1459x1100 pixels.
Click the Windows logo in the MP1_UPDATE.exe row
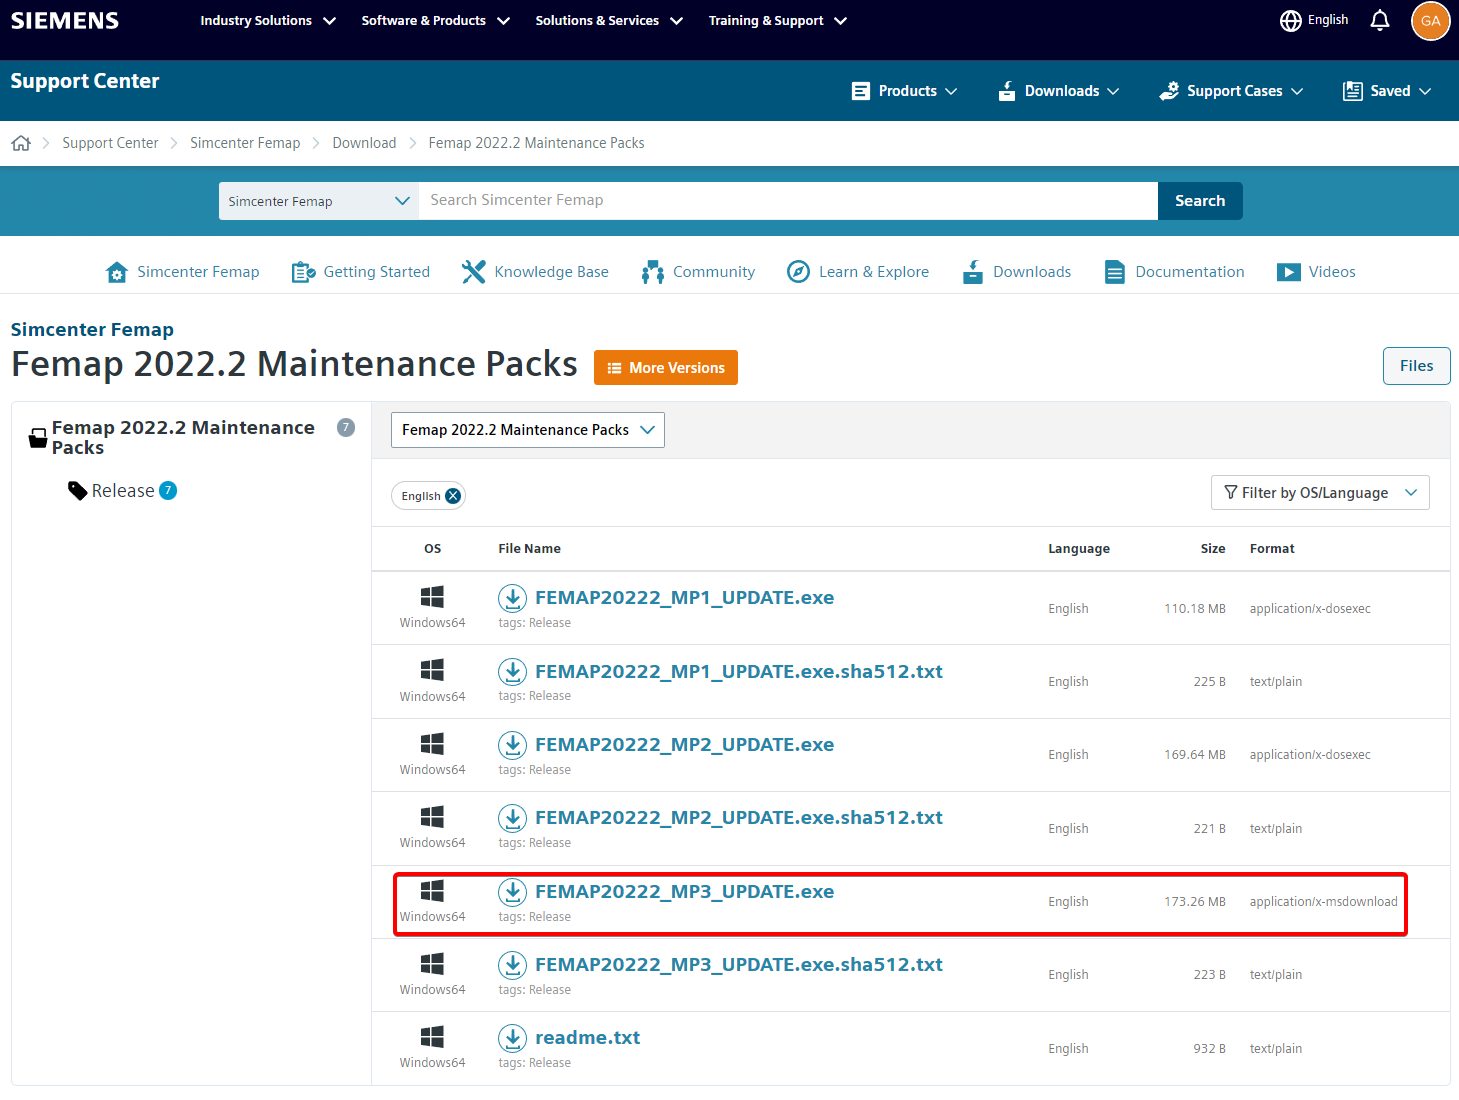pyautogui.click(x=432, y=597)
